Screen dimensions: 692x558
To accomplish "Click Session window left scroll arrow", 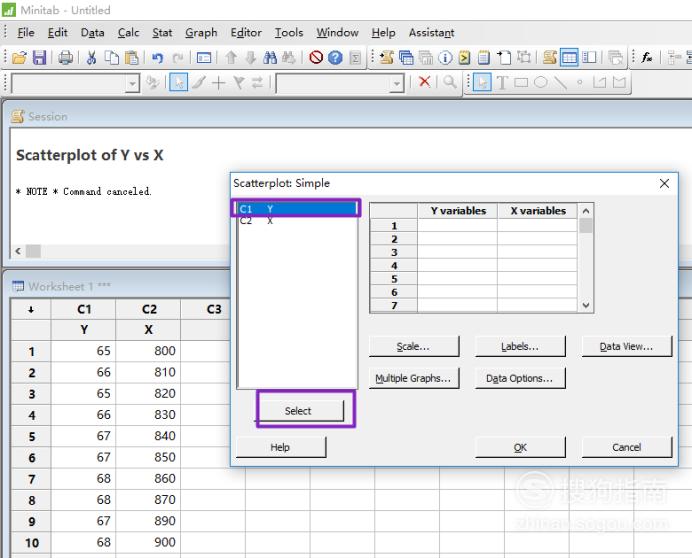I will click(18, 251).
